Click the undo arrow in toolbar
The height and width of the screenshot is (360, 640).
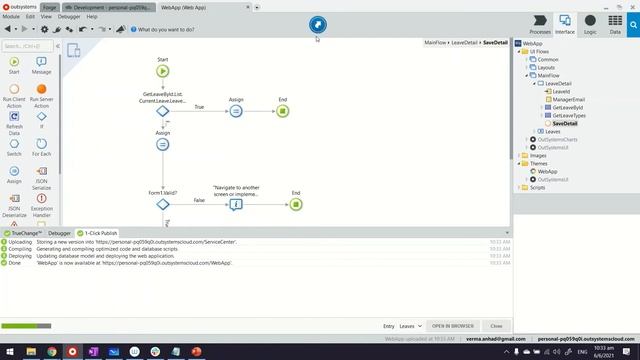[83, 29]
